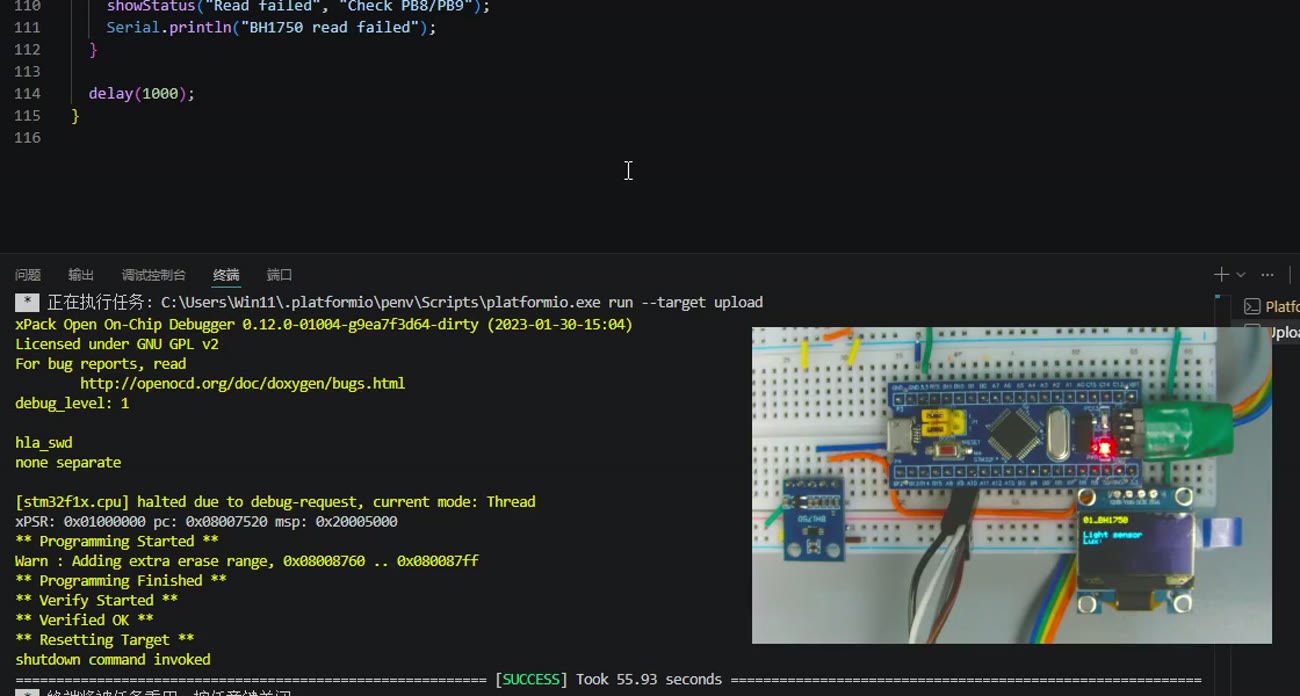Open the launch profile dropdown chevron
This screenshot has width=1300, height=696.
click(1241, 275)
